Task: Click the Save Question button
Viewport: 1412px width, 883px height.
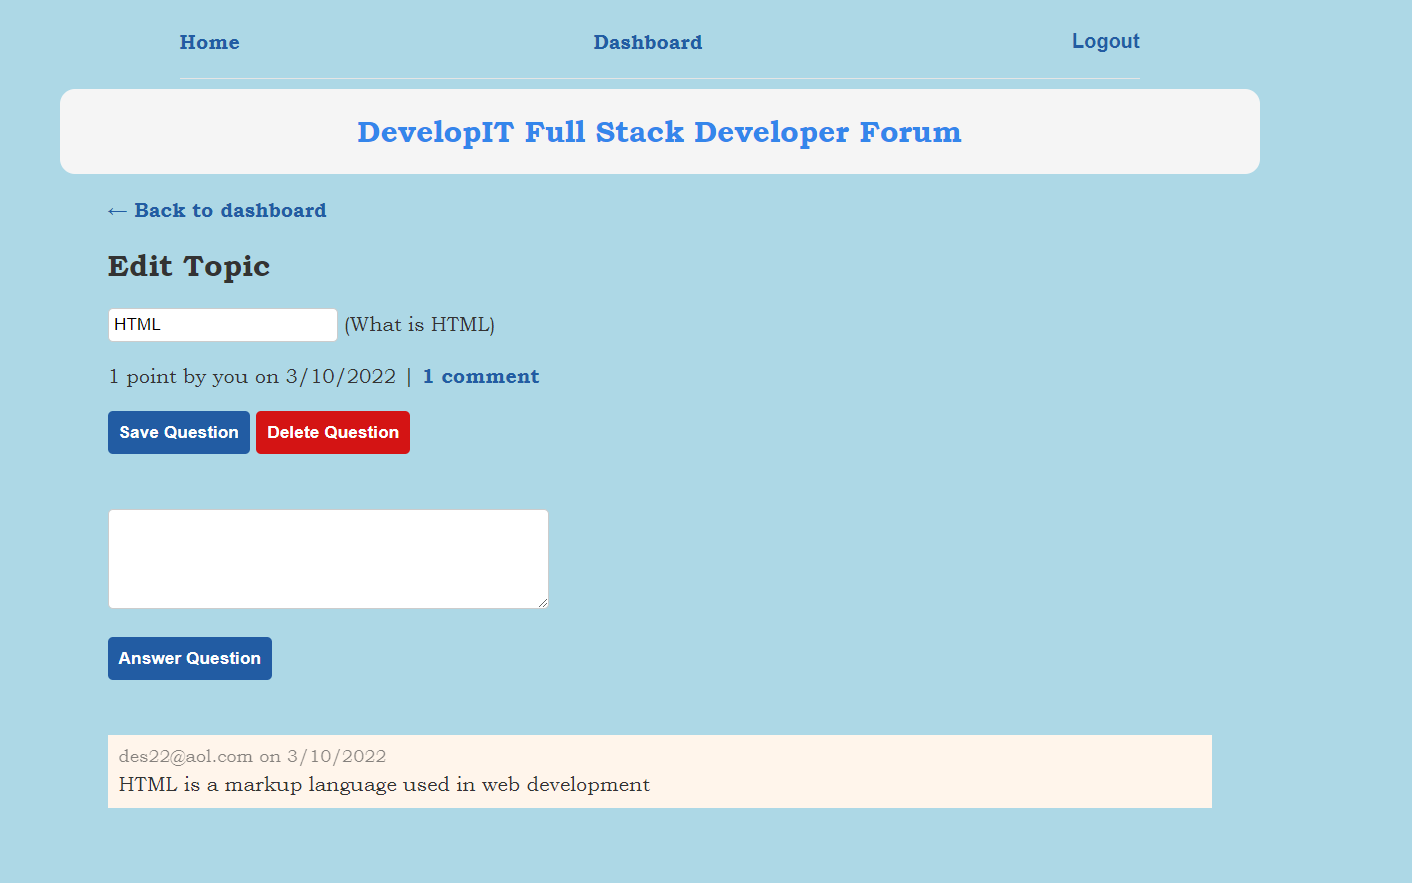Action: [x=178, y=432]
